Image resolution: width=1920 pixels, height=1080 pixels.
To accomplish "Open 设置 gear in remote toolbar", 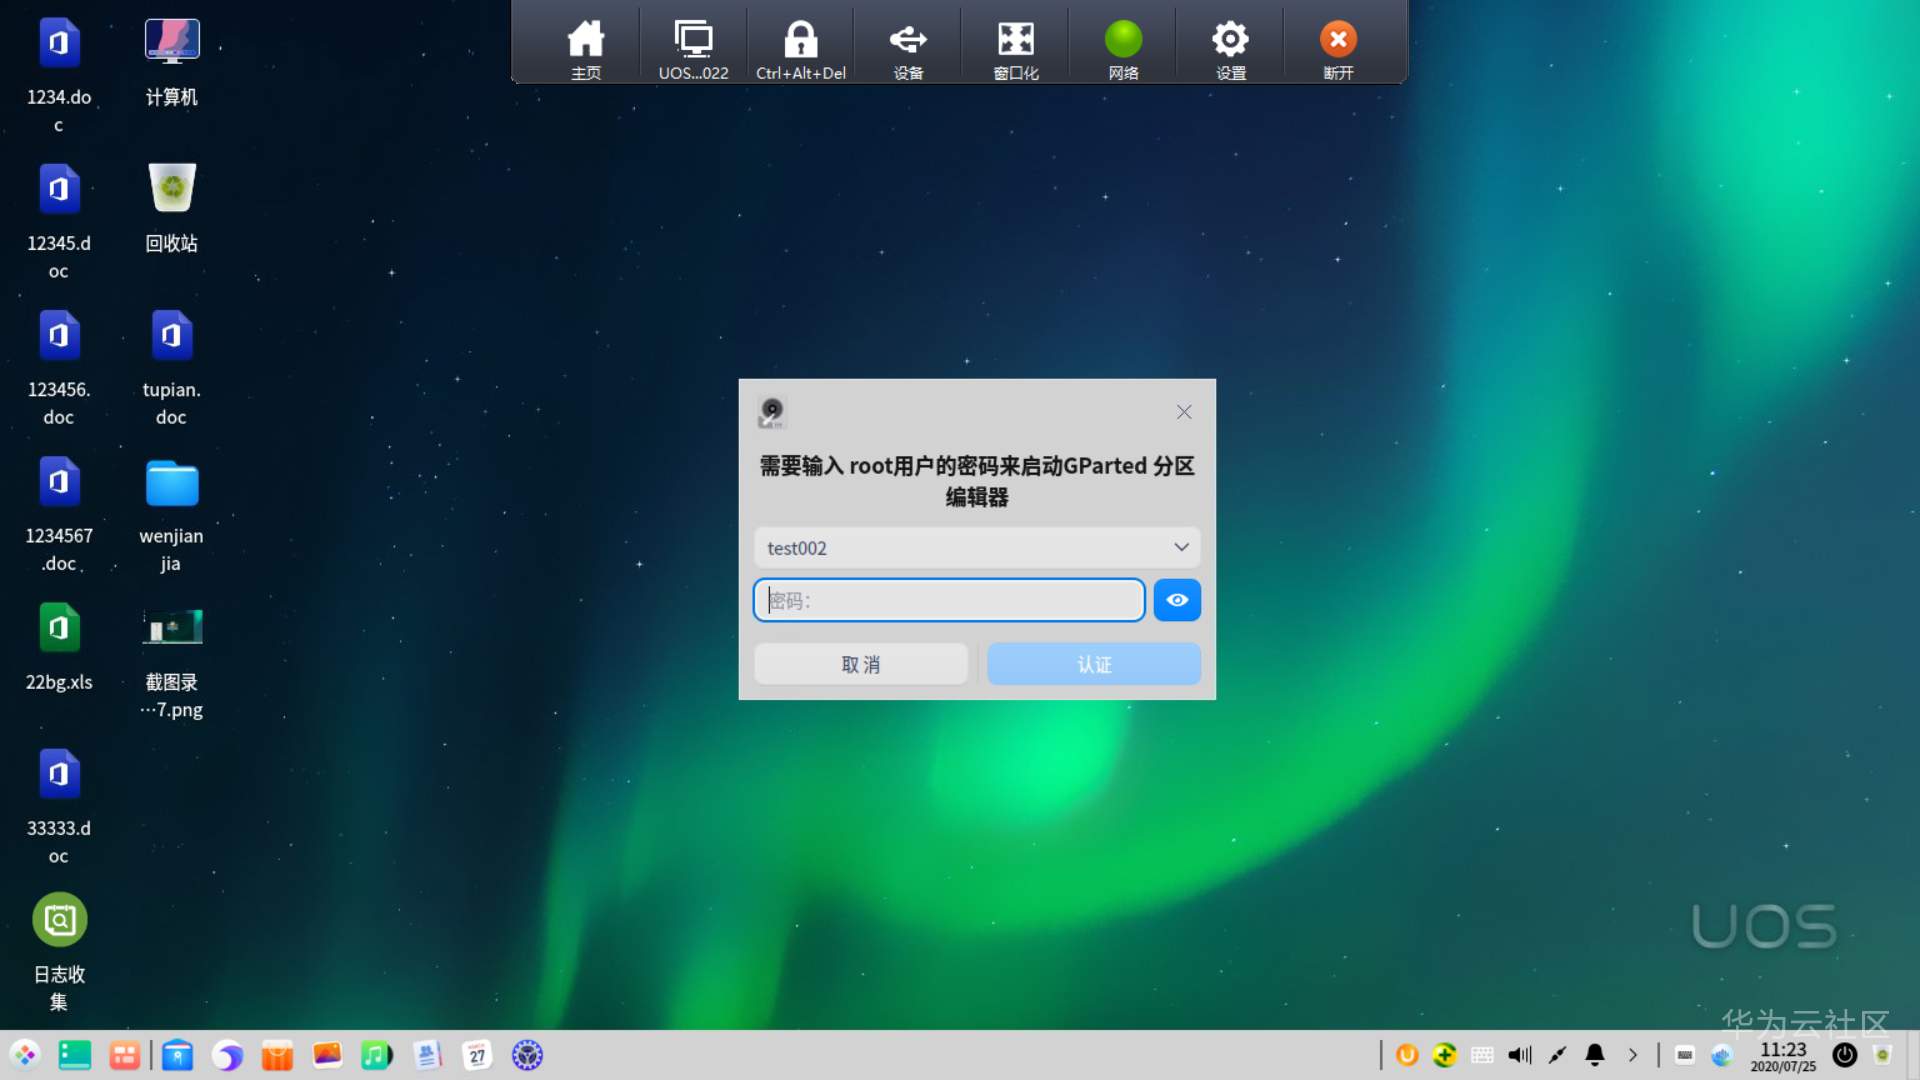I will pyautogui.click(x=1230, y=45).
